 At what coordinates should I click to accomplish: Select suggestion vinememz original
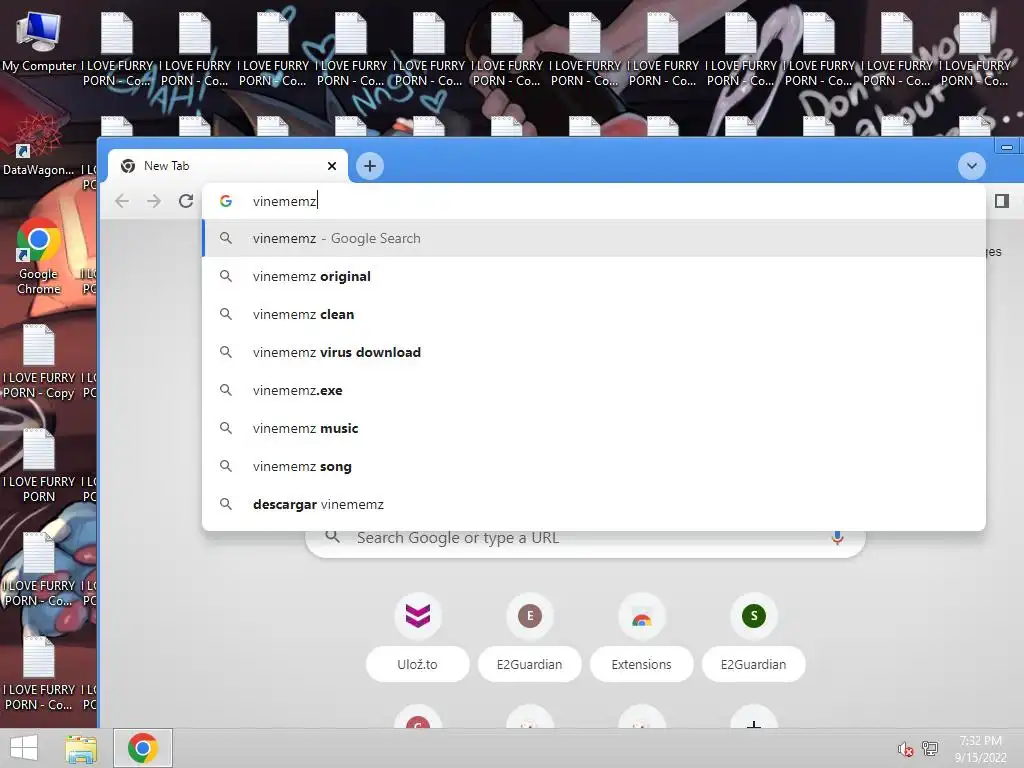point(593,276)
